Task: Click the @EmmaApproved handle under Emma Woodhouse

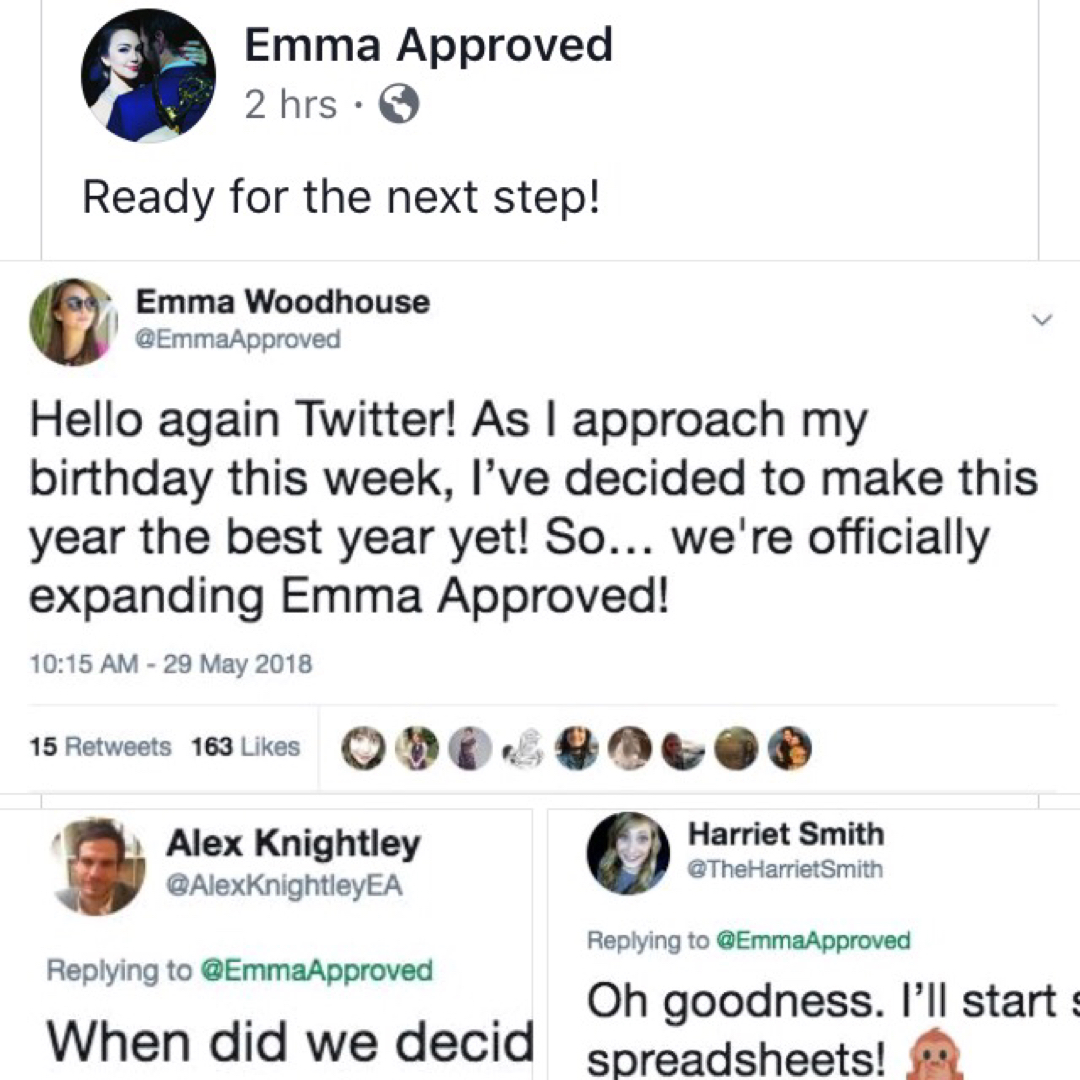Action: click(x=238, y=340)
